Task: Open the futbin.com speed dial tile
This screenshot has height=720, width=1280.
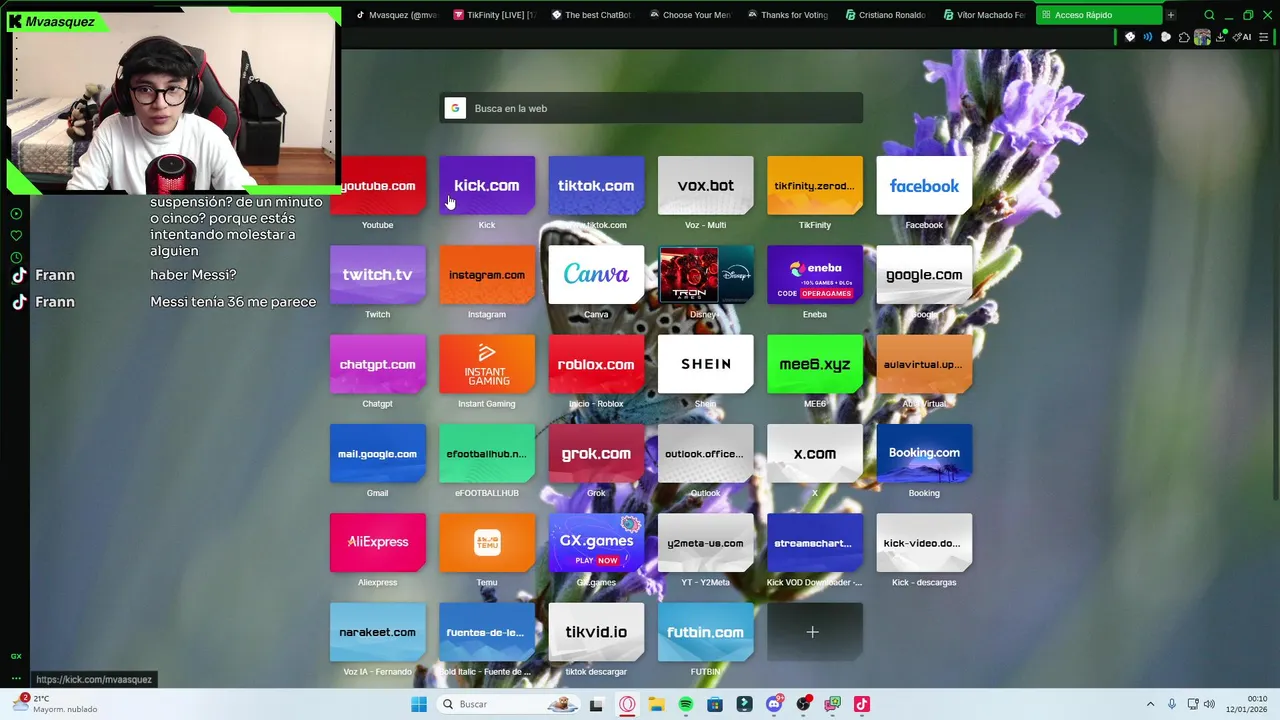Action: pos(705,632)
